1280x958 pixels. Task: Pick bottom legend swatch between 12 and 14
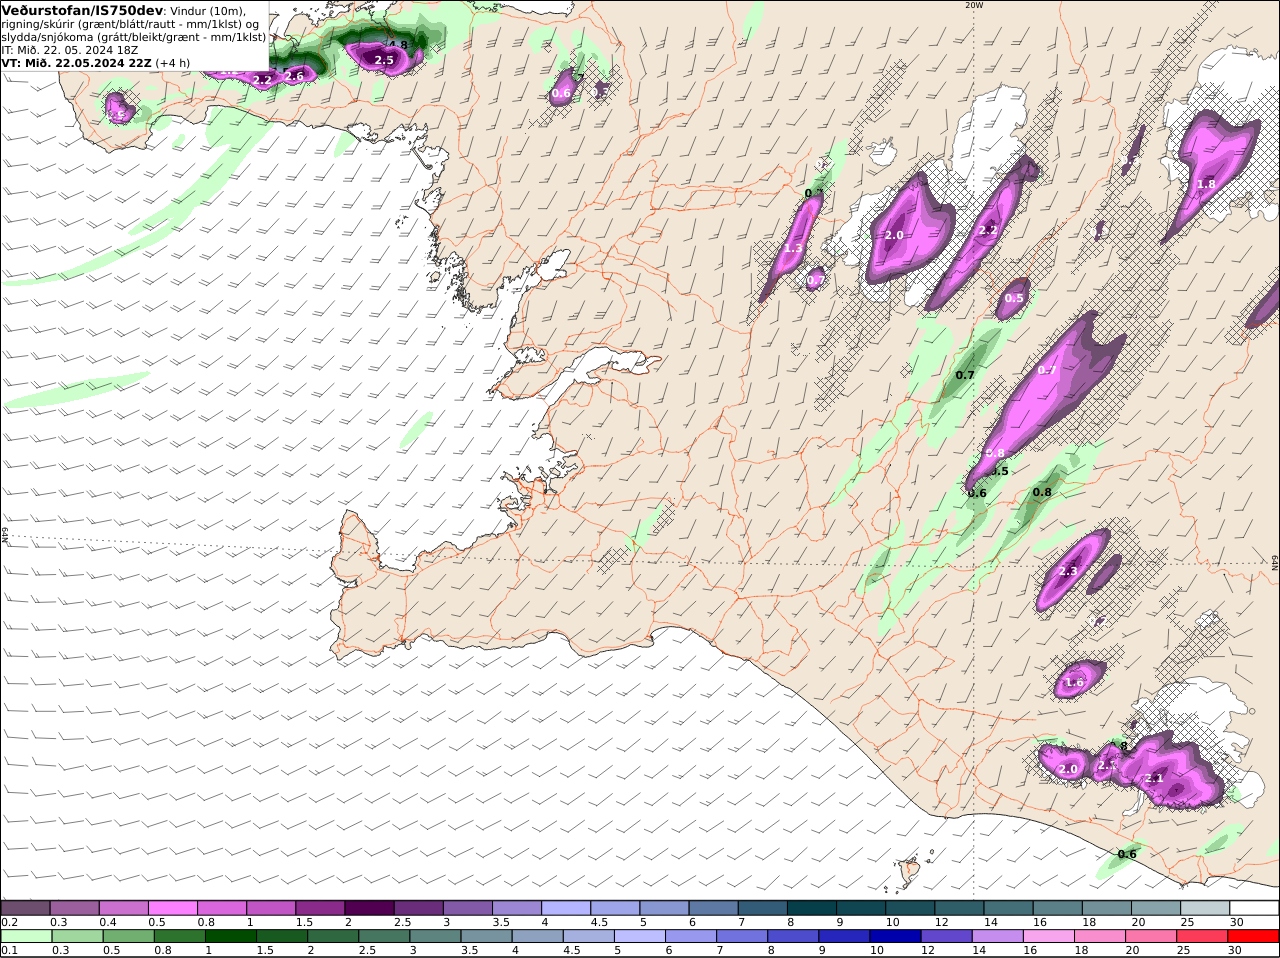pyautogui.click(x=947, y=936)
